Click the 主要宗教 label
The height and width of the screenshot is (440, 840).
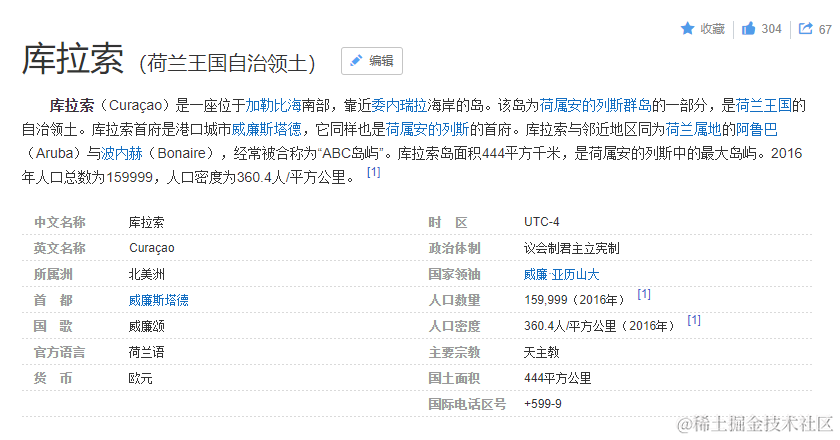pos(454,352)
